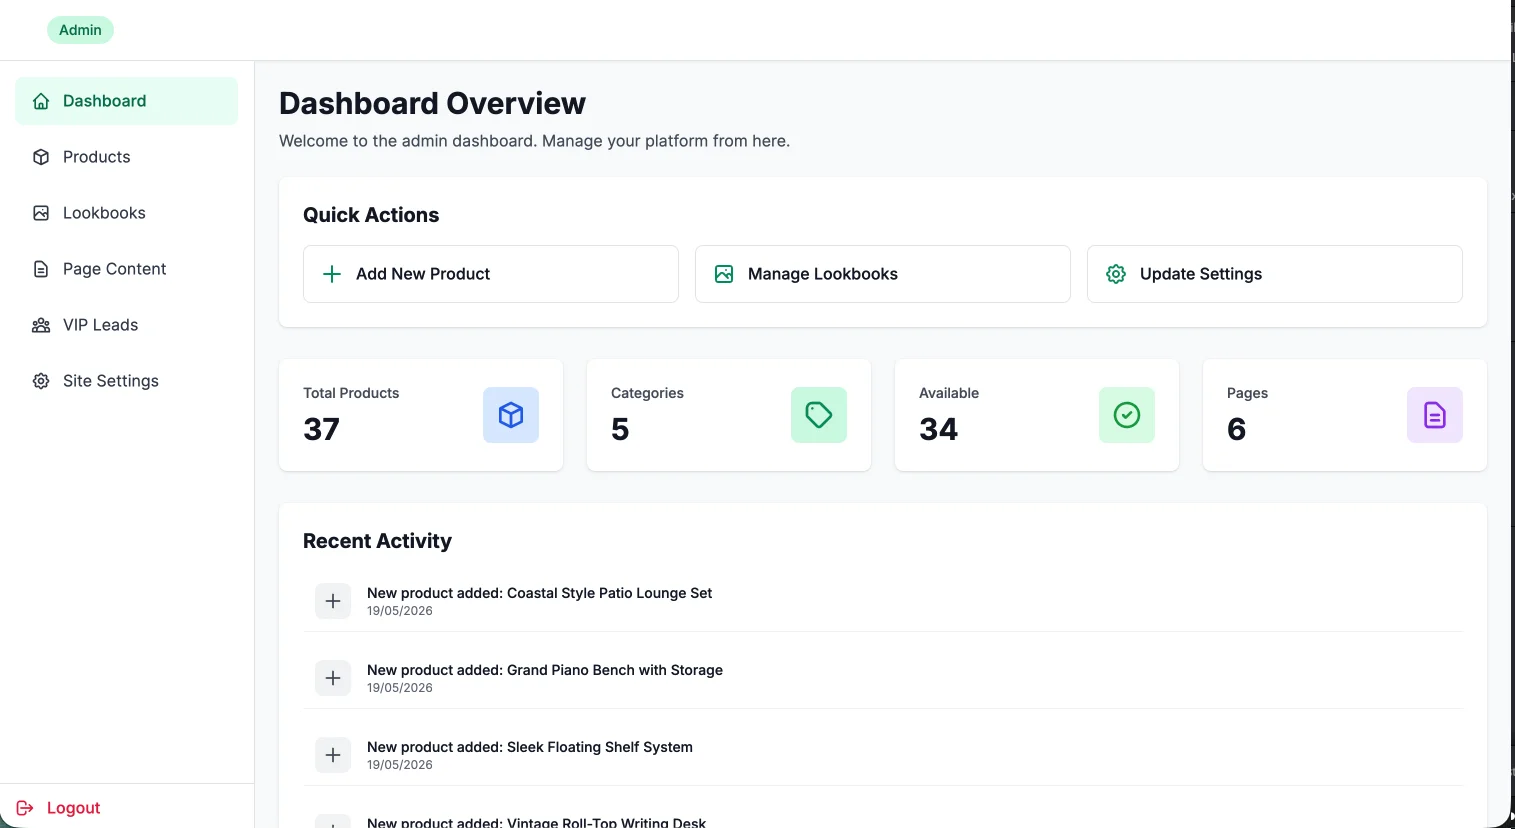Click the Add New Product button
Viewport: 1515px width, 829px height.
491,274
